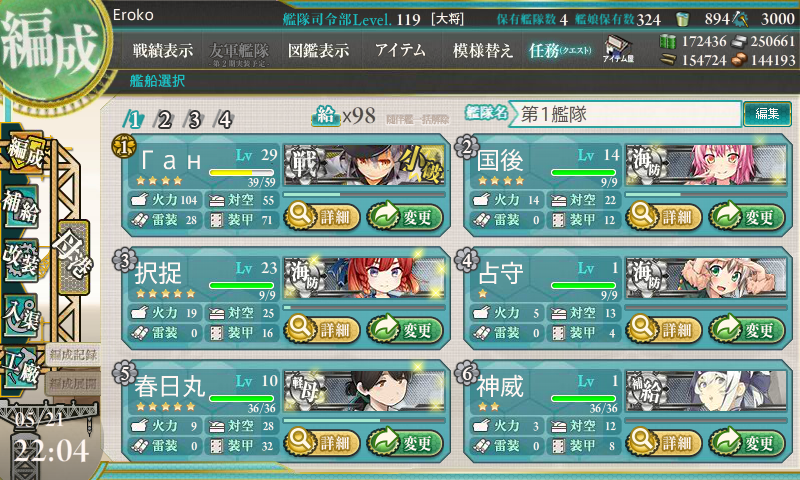Open the 補給 resupply sidebar icon

[x=20, y=207]
